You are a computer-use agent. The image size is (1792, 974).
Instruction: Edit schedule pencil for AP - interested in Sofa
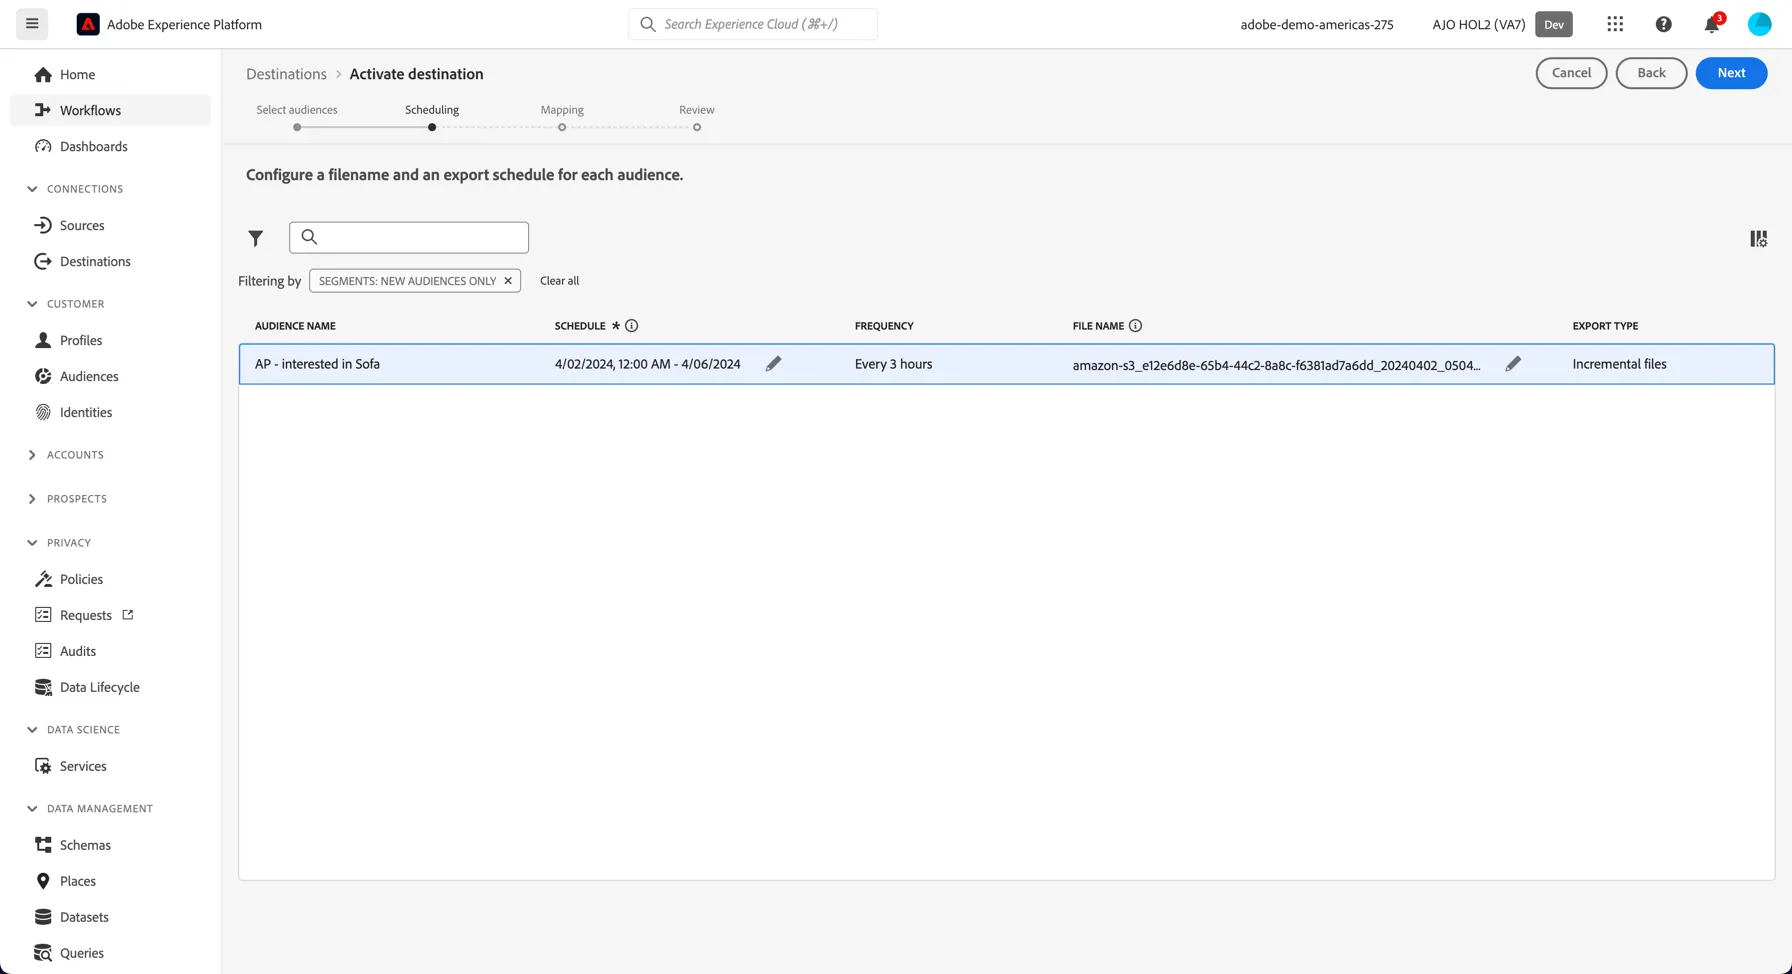773,364
